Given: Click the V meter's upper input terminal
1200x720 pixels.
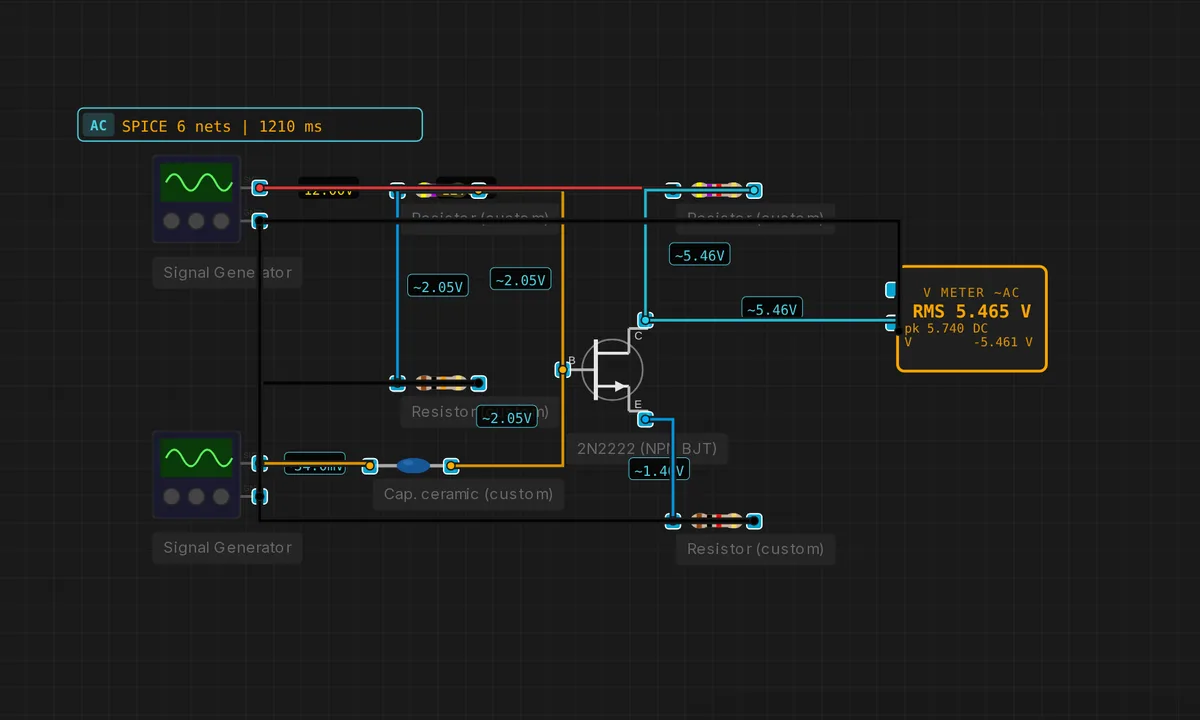Looking at the screenshot, I should [892, 290].
